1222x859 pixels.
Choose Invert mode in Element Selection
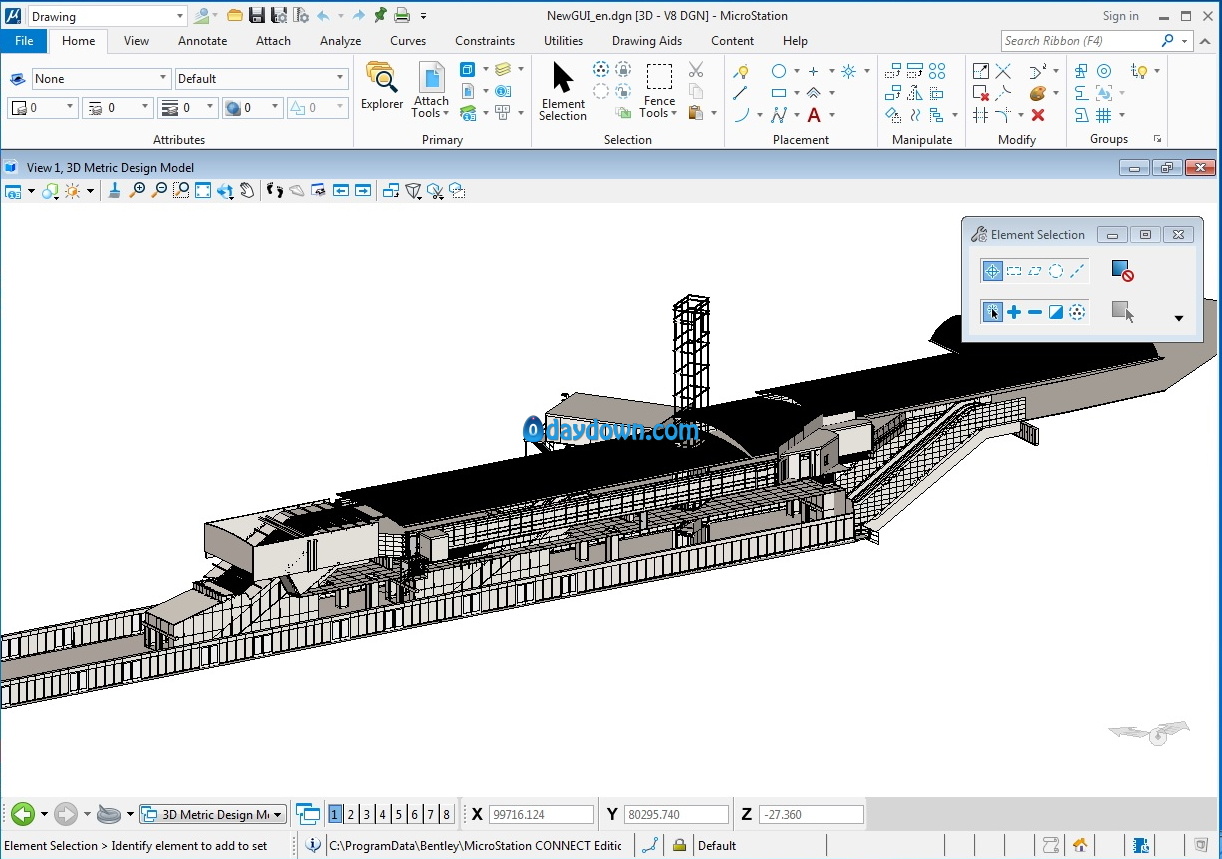[x=1056, y=312]
